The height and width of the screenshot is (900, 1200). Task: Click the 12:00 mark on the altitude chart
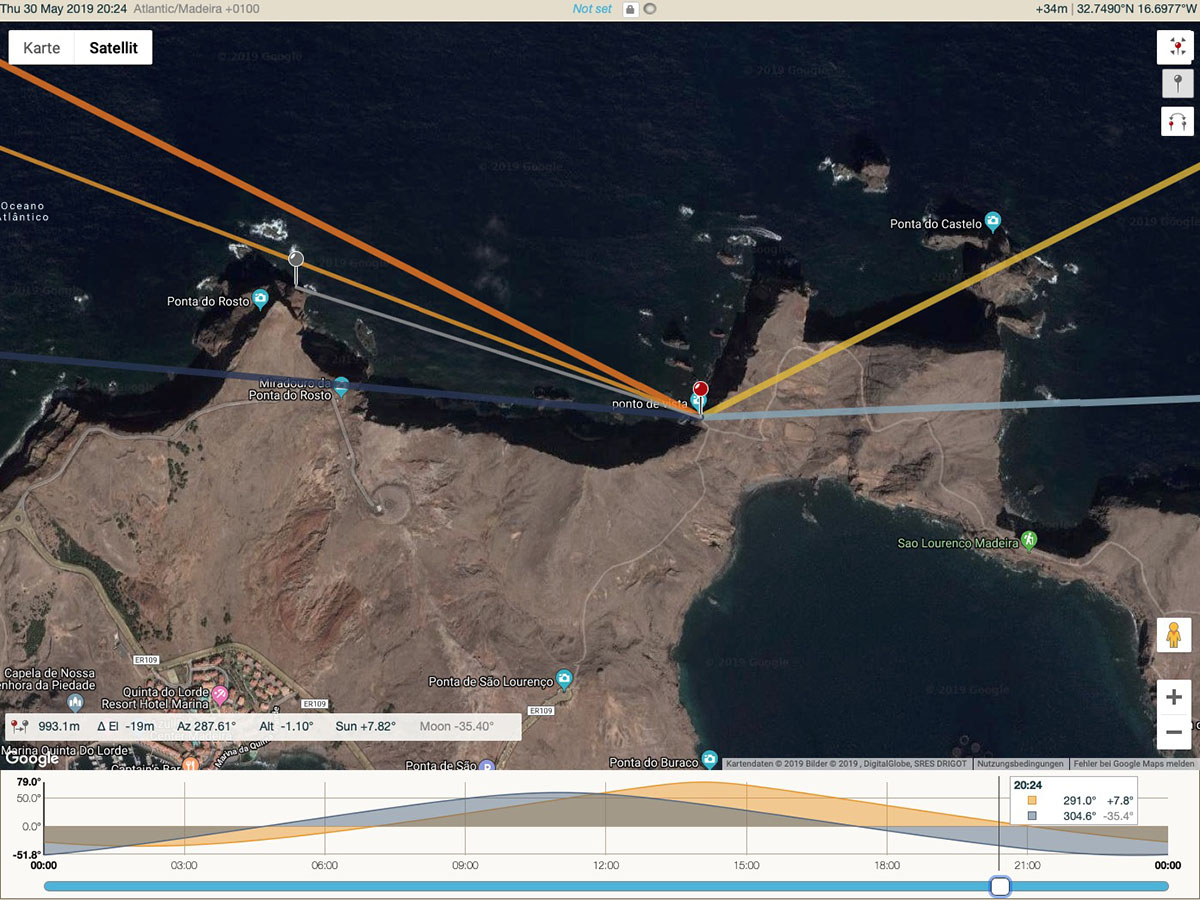tap(606, 865)
